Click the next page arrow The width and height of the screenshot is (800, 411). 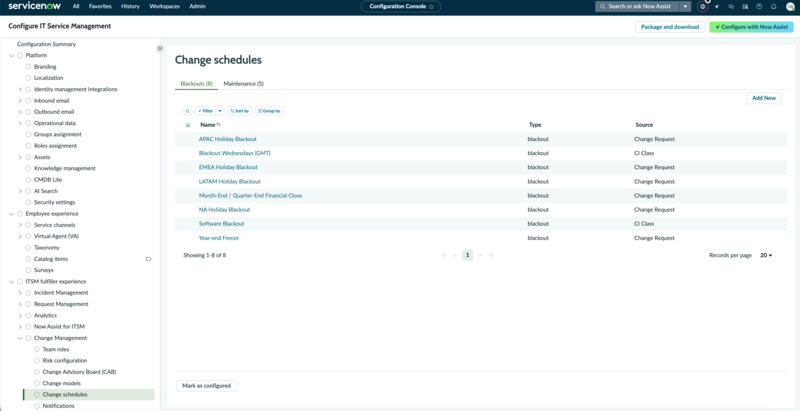coord(479,255)
